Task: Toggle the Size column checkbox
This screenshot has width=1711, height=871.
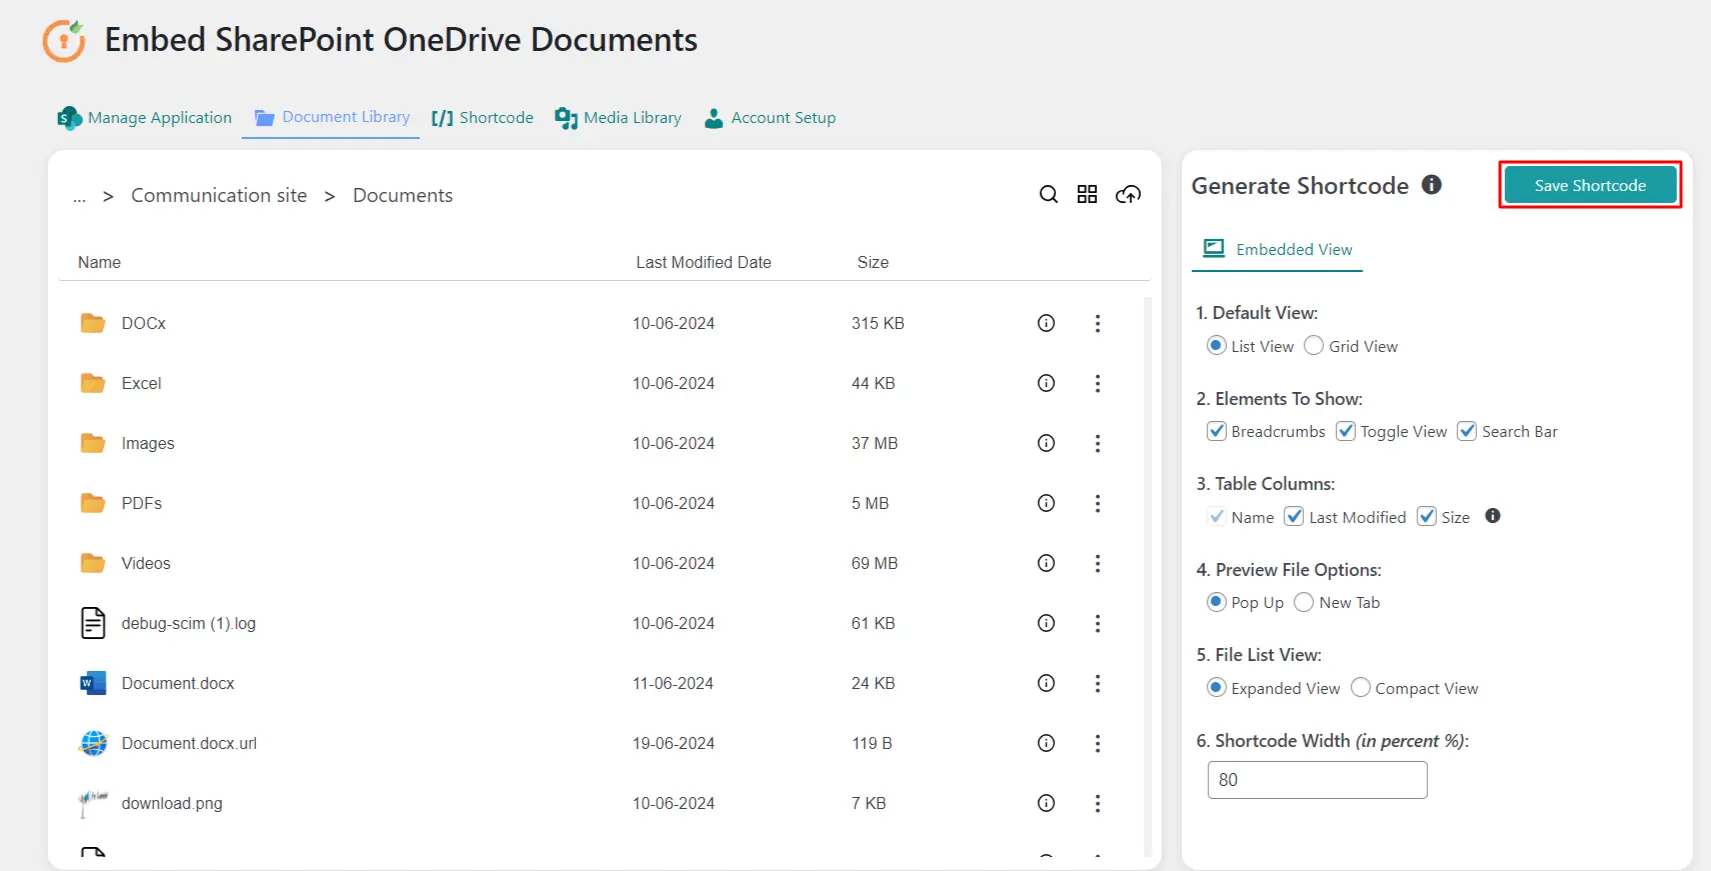Action: (1427, 516)
